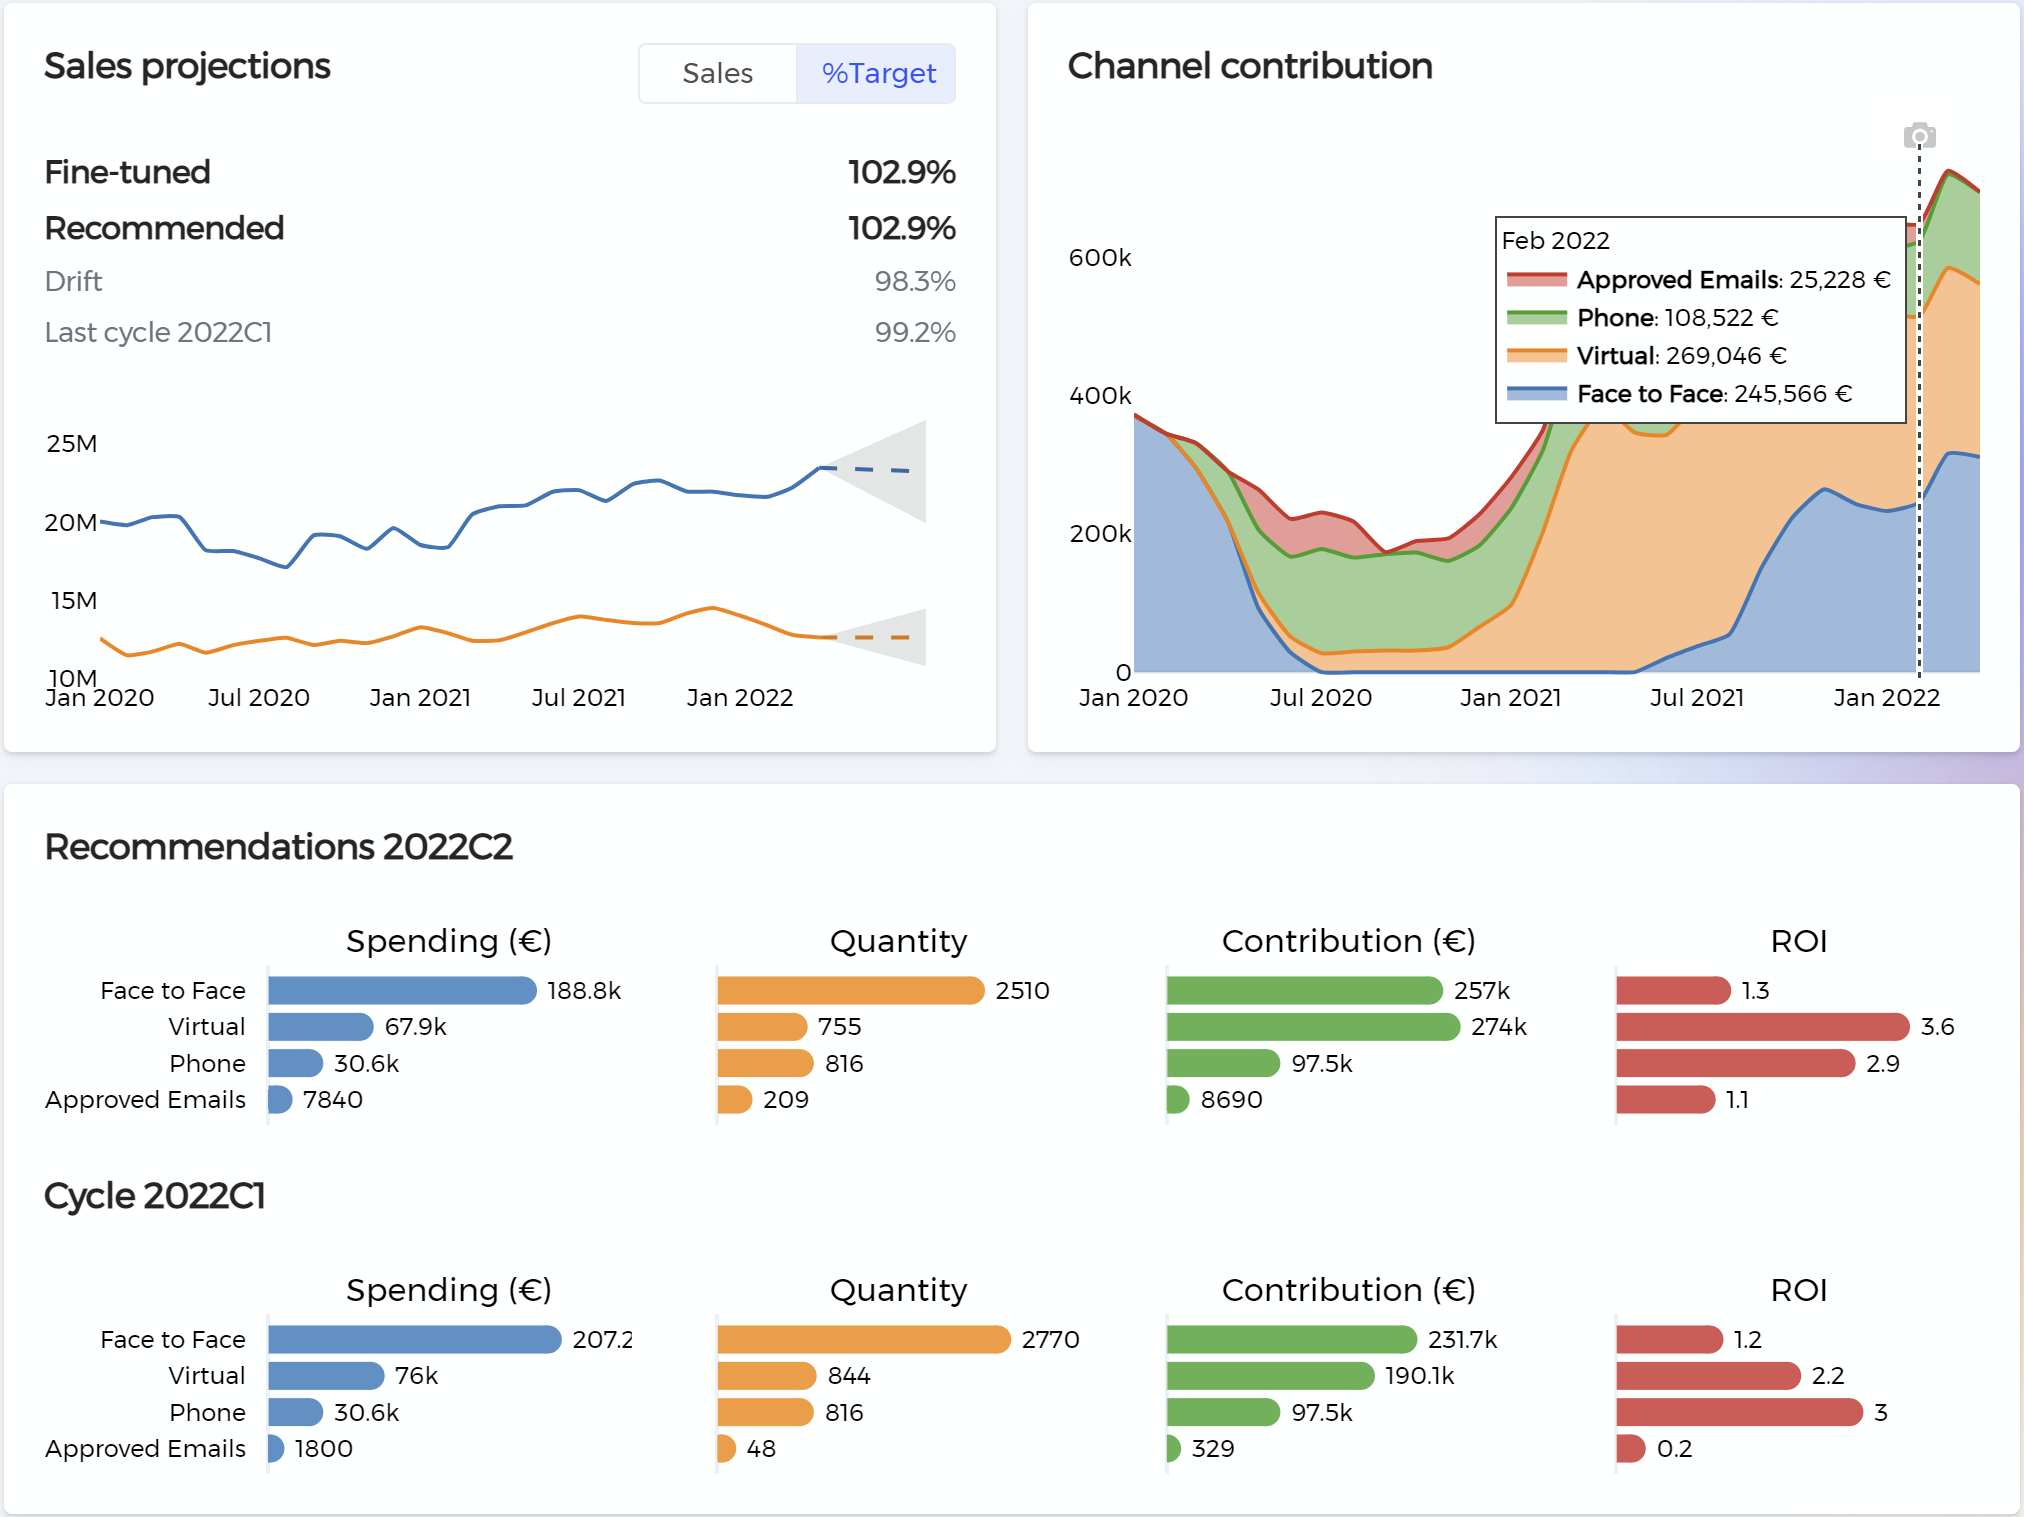Click Face to Face blue swatch in tooltip
This screenshot has height=1517, width=2024.
point(1536,394)
